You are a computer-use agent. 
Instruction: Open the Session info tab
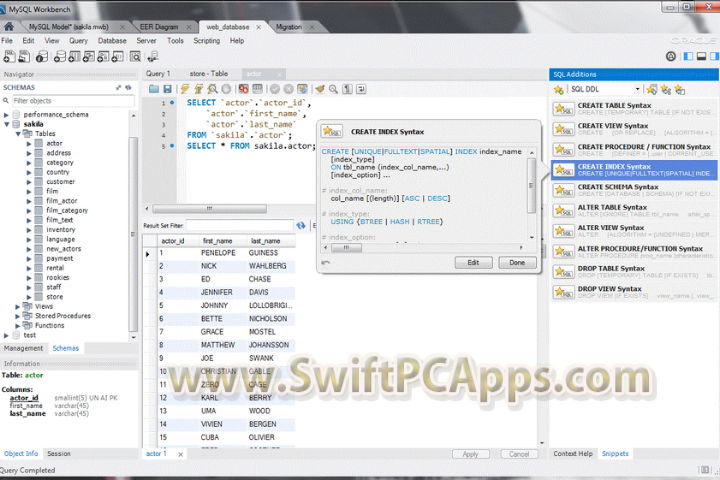59,453
